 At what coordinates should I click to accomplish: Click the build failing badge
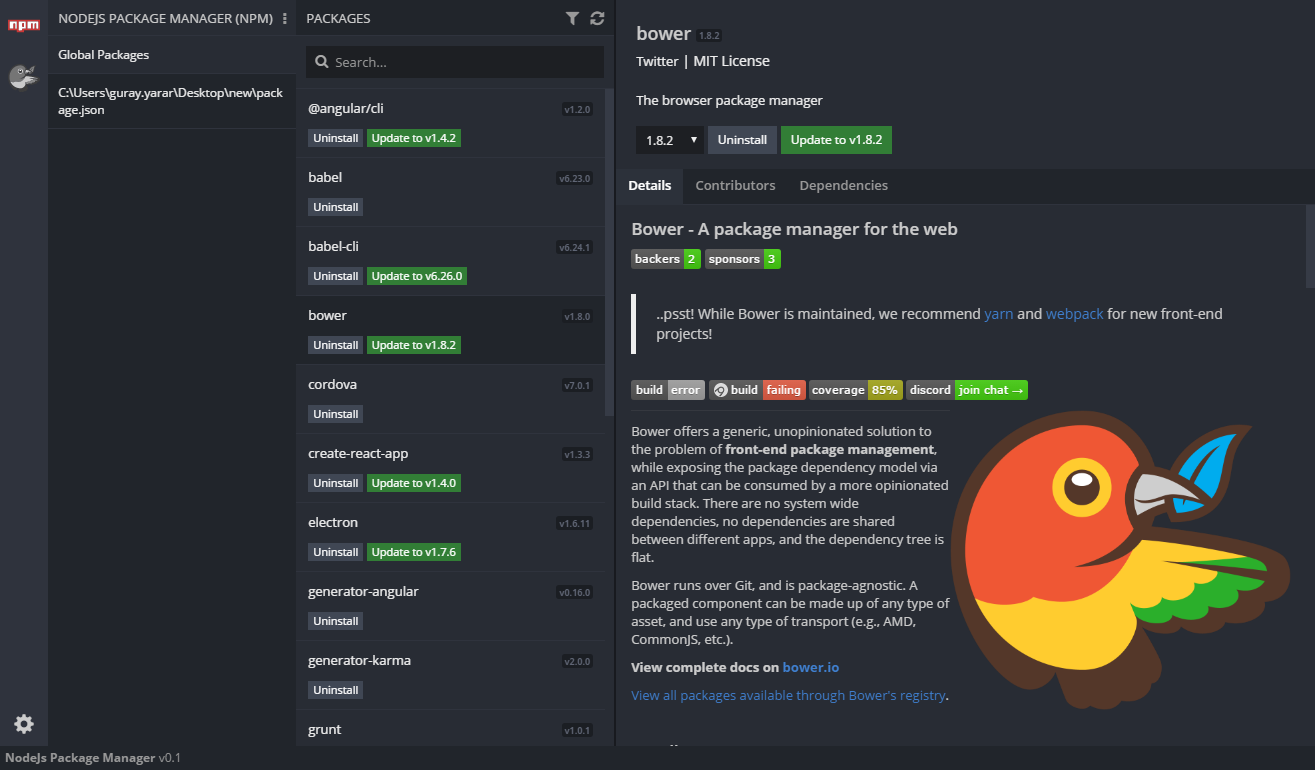point(757,390)
